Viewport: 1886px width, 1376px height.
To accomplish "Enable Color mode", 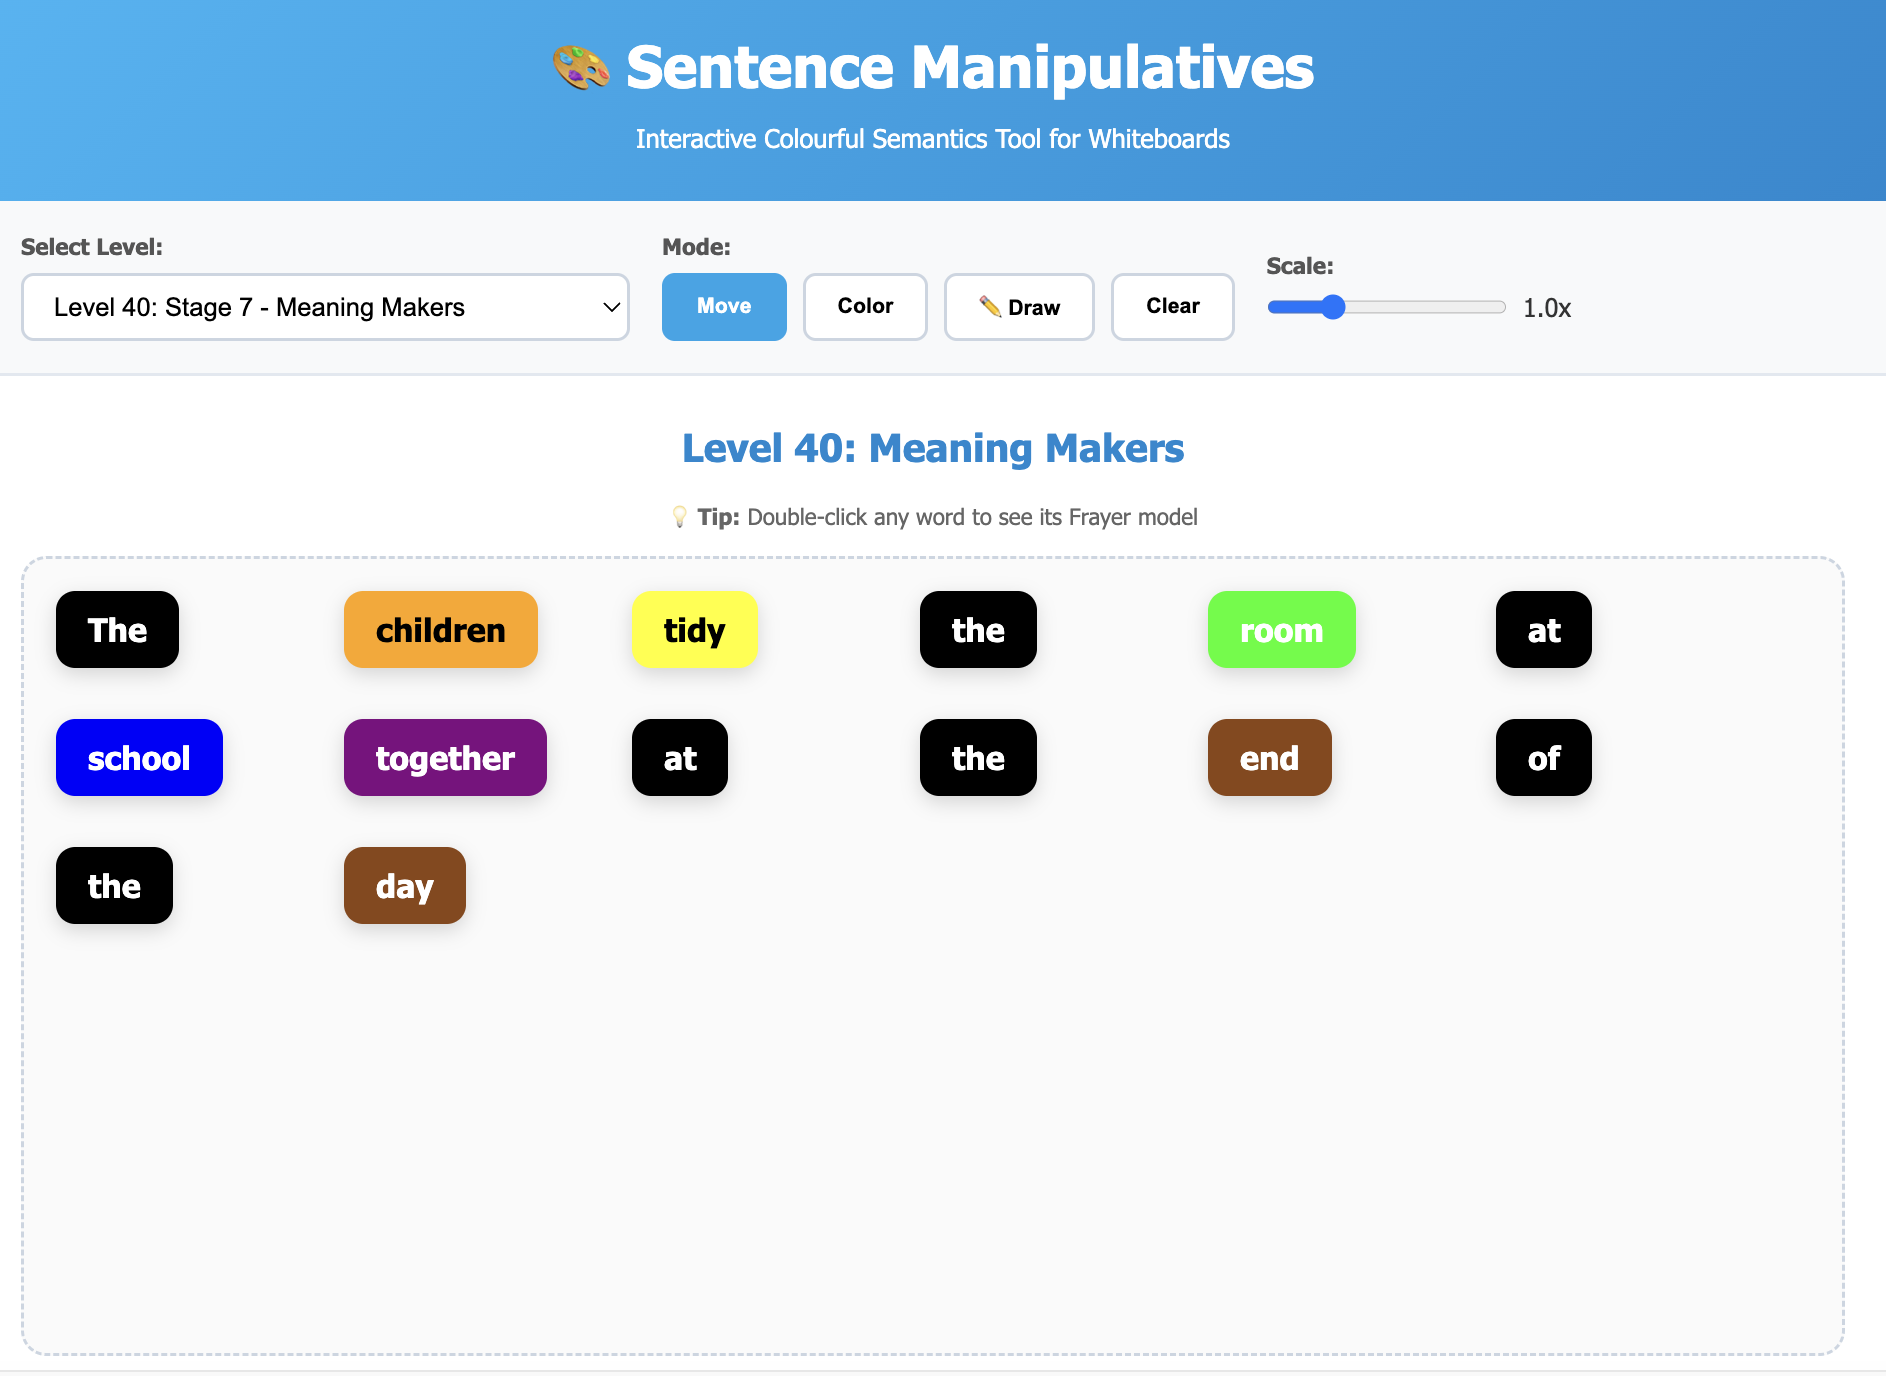I will tap(865, 307).
